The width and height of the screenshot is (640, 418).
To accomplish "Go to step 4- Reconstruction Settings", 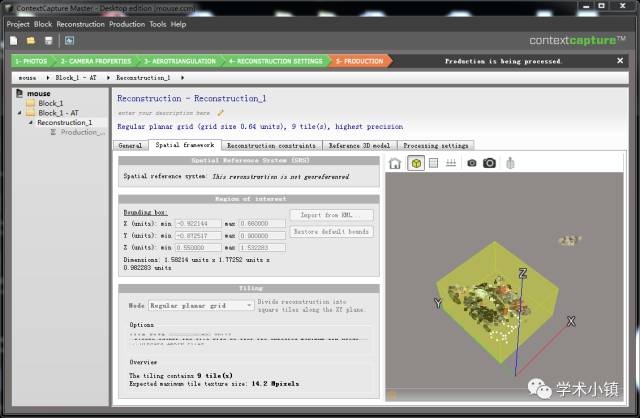I will (x=276, y=61).
